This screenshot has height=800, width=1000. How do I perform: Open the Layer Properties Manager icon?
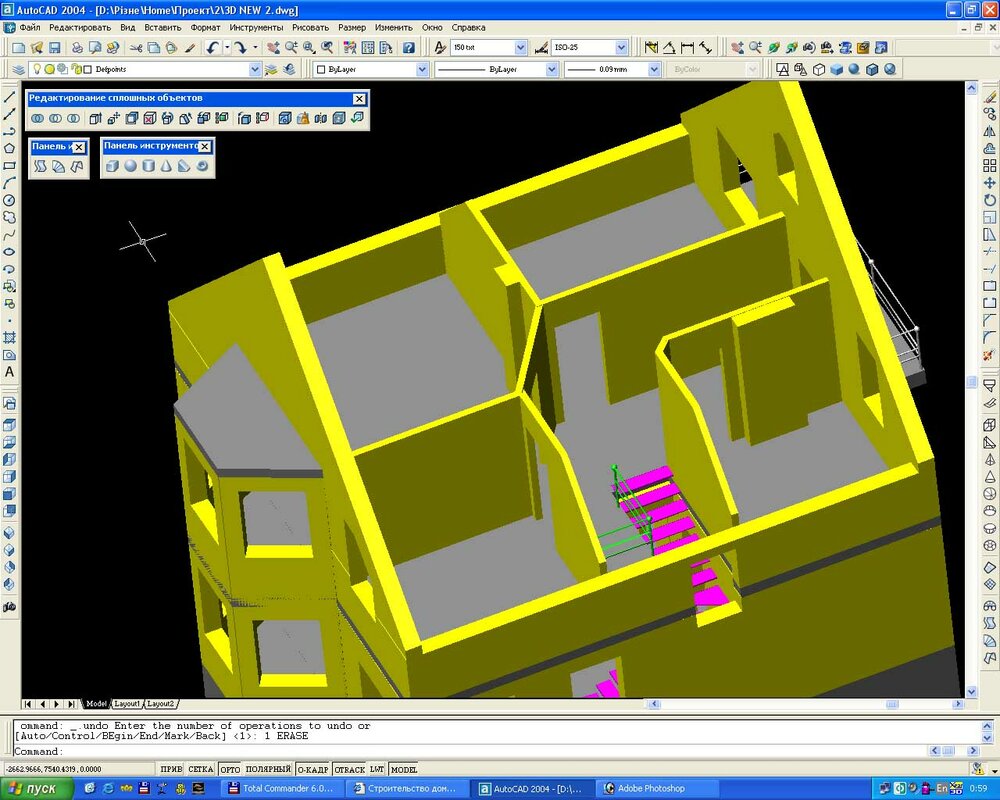[19, 69]
